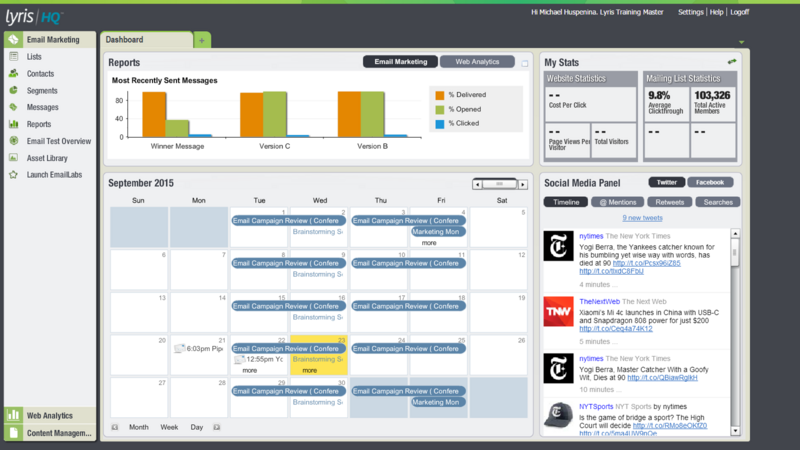
Task: Switch the calendar to Week view
Action: 169,427
